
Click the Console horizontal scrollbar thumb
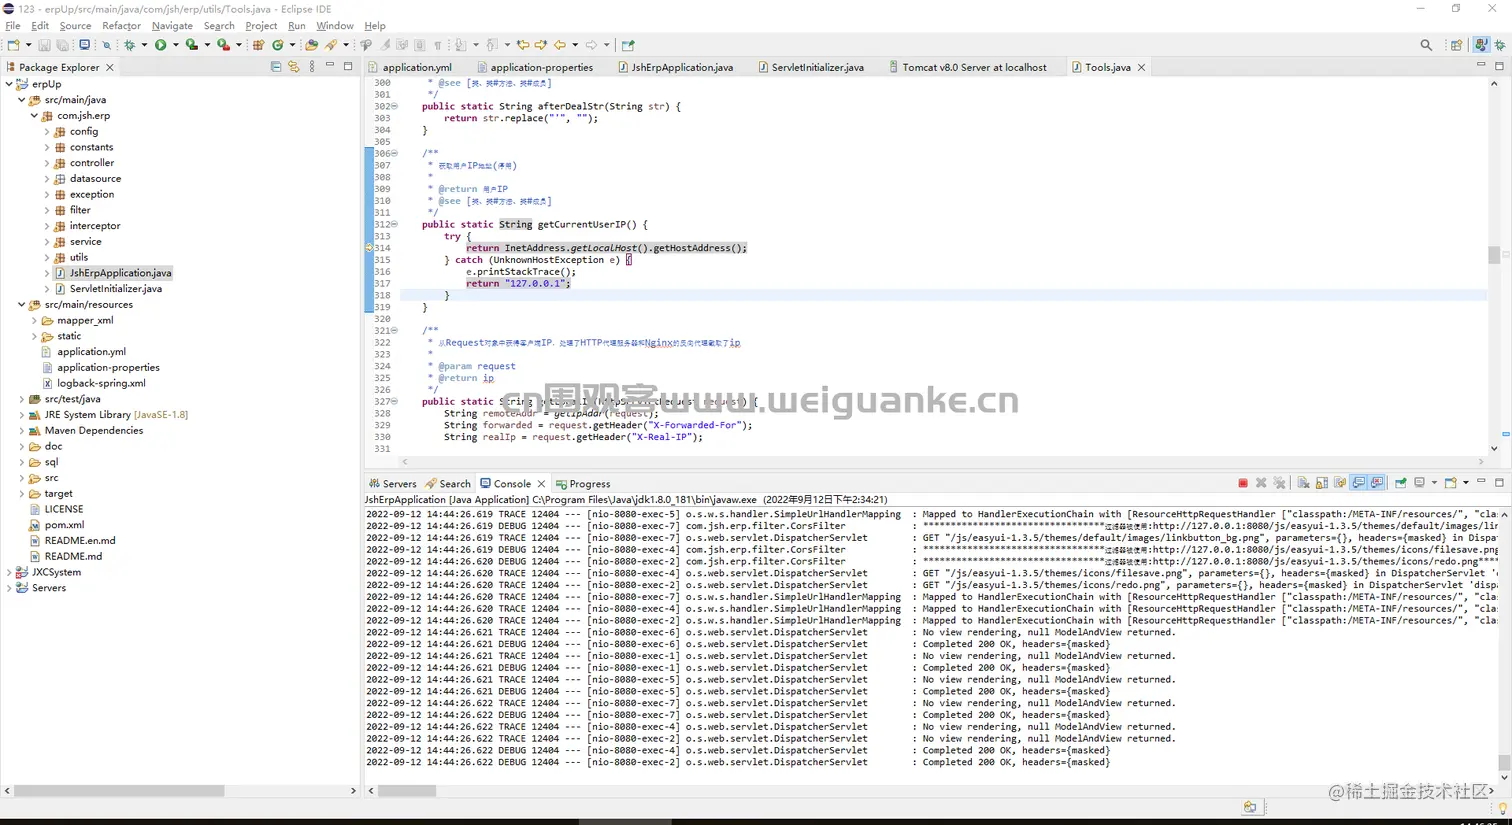click(x=407, y=790)
